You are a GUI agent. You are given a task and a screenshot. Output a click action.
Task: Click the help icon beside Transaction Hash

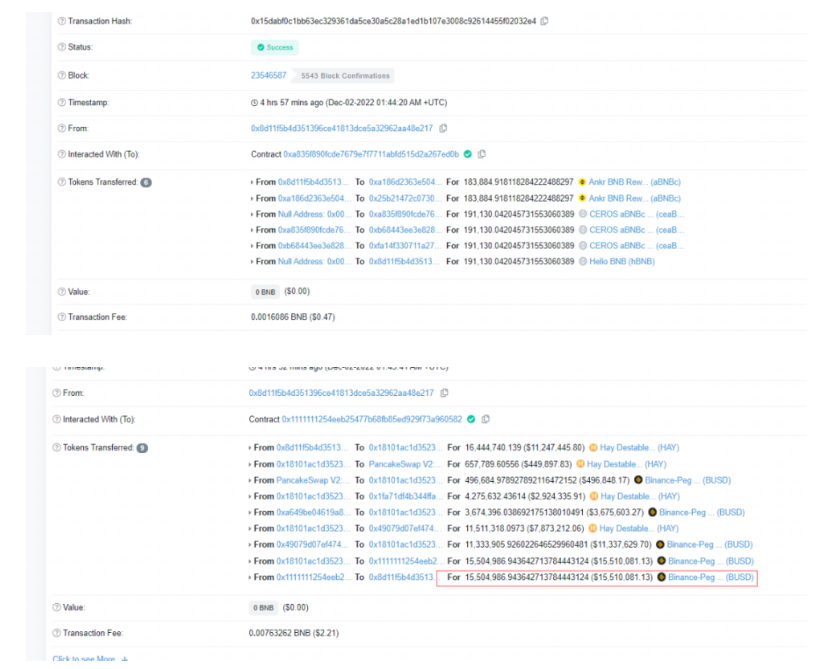tap(62, 21)
